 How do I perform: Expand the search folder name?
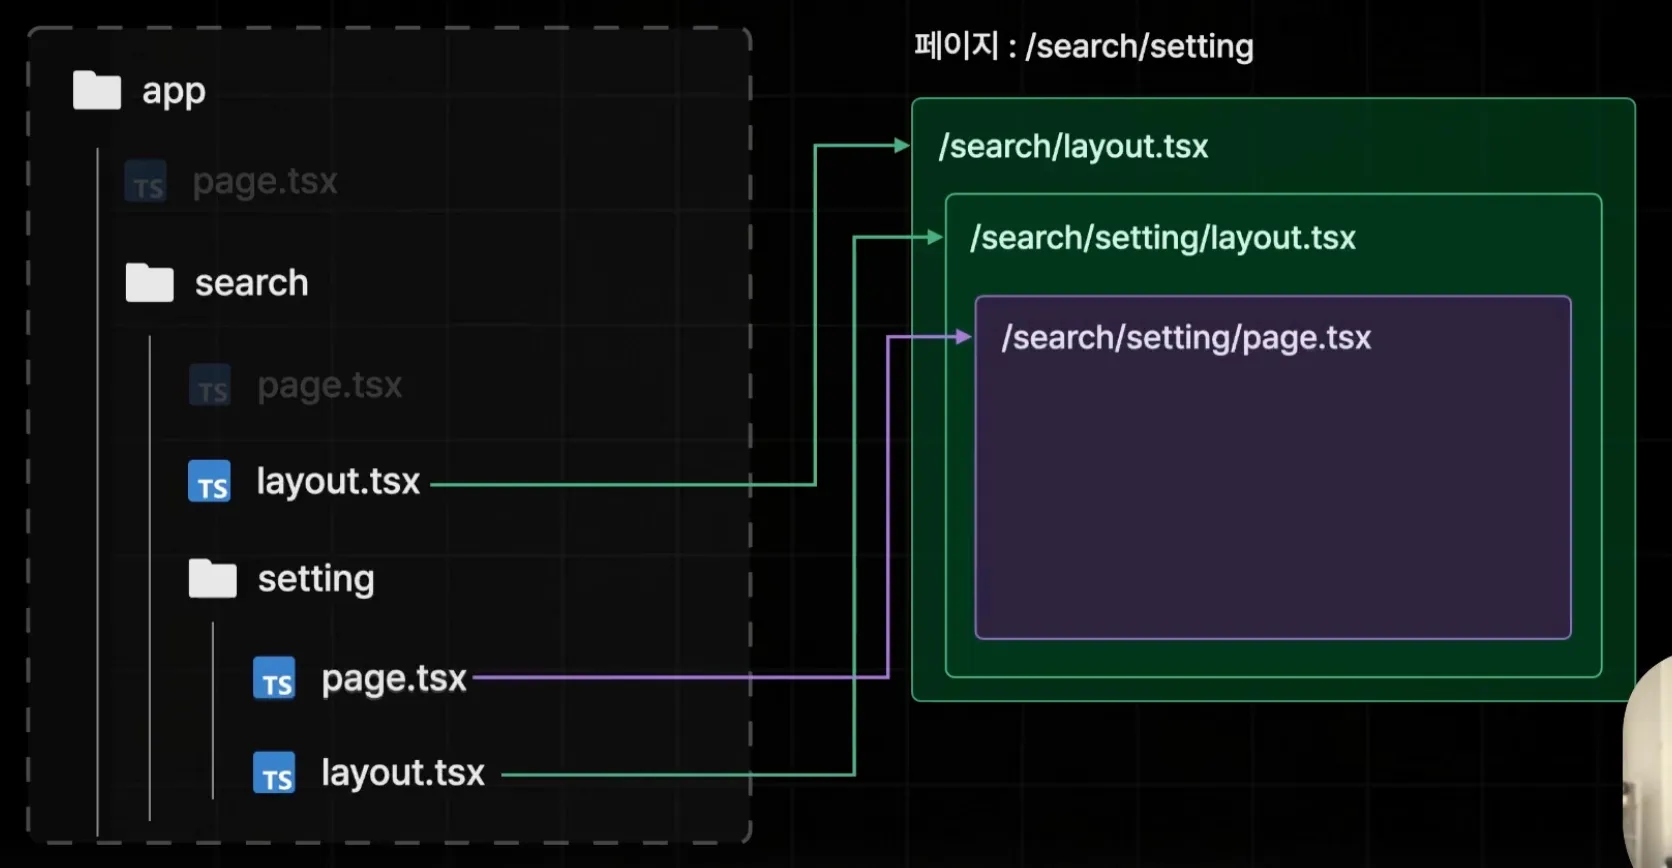(251, 283)
